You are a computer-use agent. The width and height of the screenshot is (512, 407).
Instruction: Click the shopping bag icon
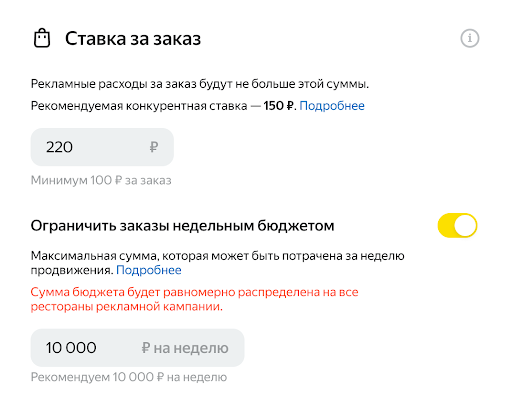[42, 38]
